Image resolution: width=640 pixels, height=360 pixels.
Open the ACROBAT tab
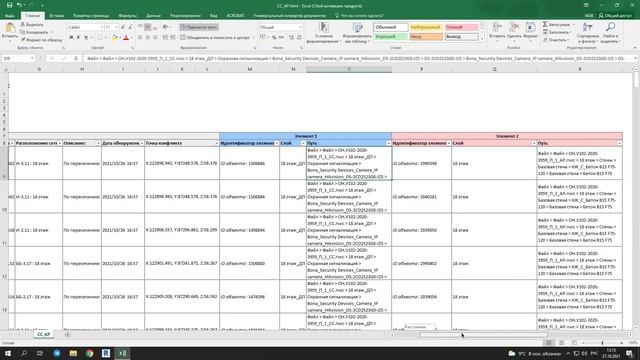pos(235,16)
